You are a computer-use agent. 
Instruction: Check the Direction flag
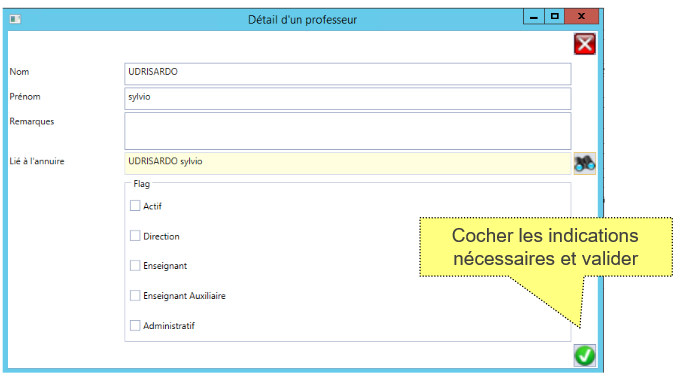click(x=135, y=236)
